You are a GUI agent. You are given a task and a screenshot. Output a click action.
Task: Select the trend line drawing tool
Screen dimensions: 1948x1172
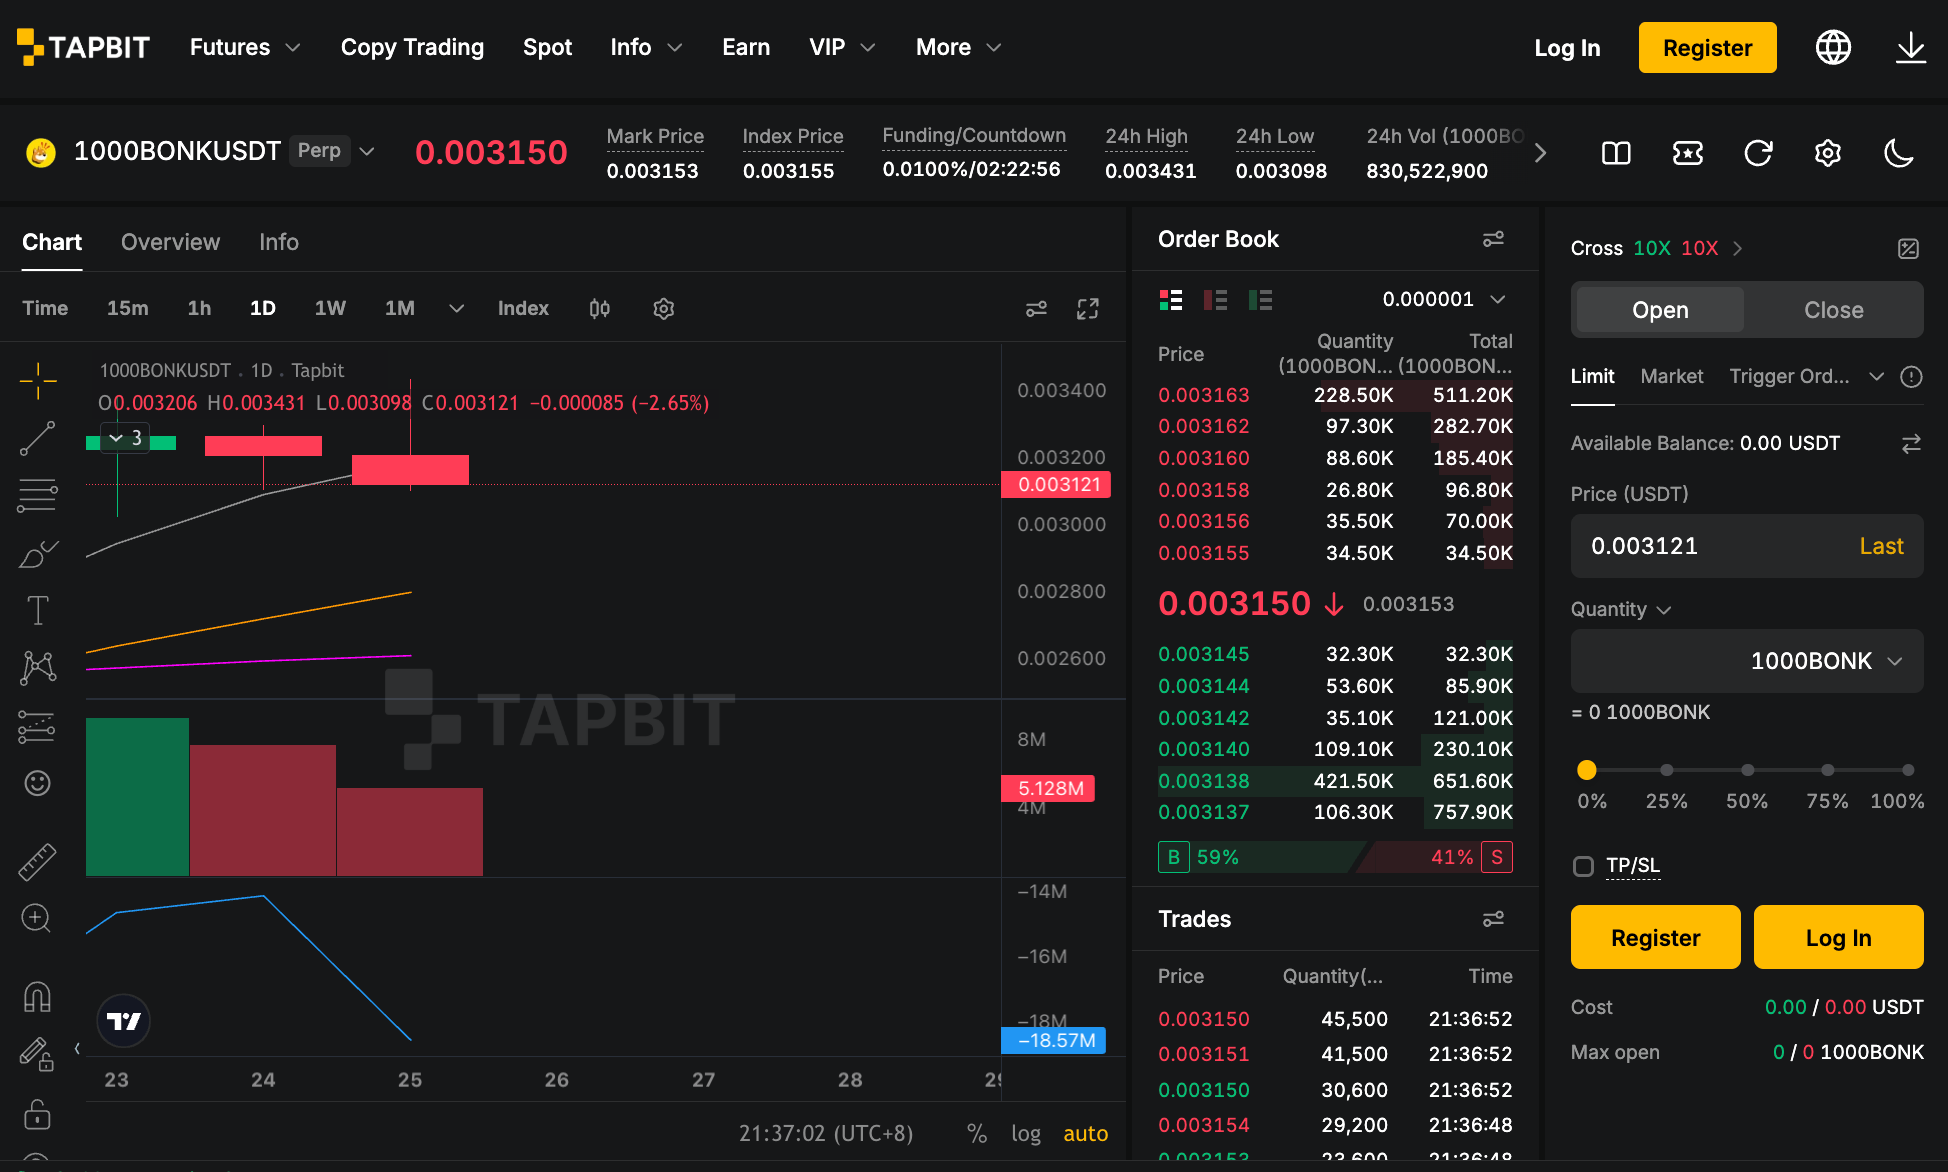[x=38, y=438]
